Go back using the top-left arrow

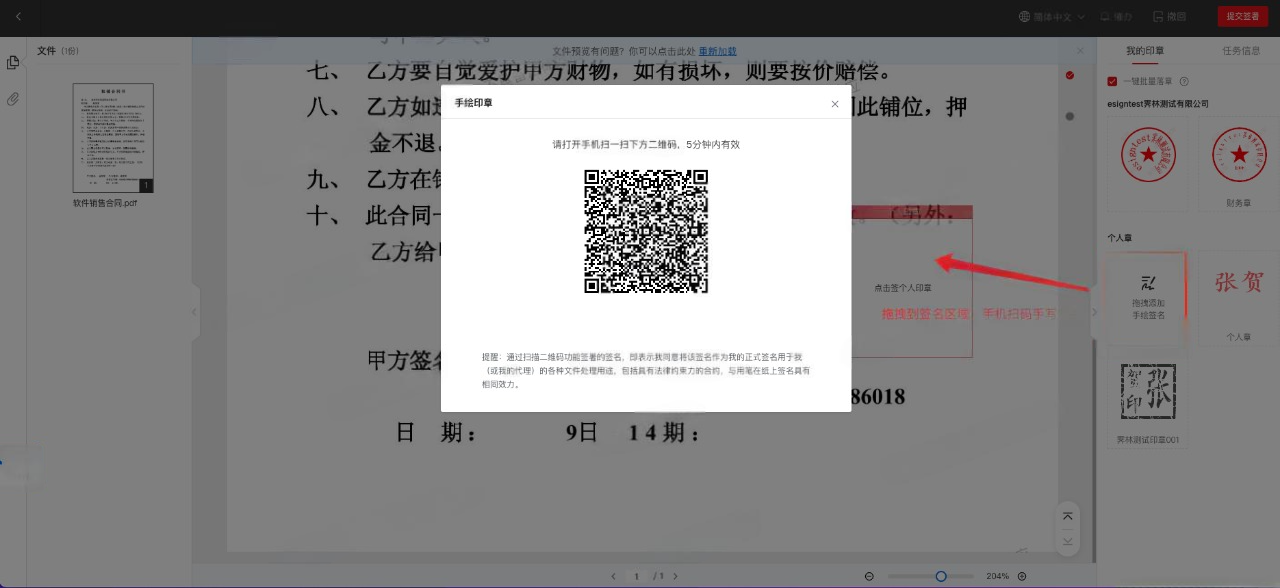[x=18, y=16]
